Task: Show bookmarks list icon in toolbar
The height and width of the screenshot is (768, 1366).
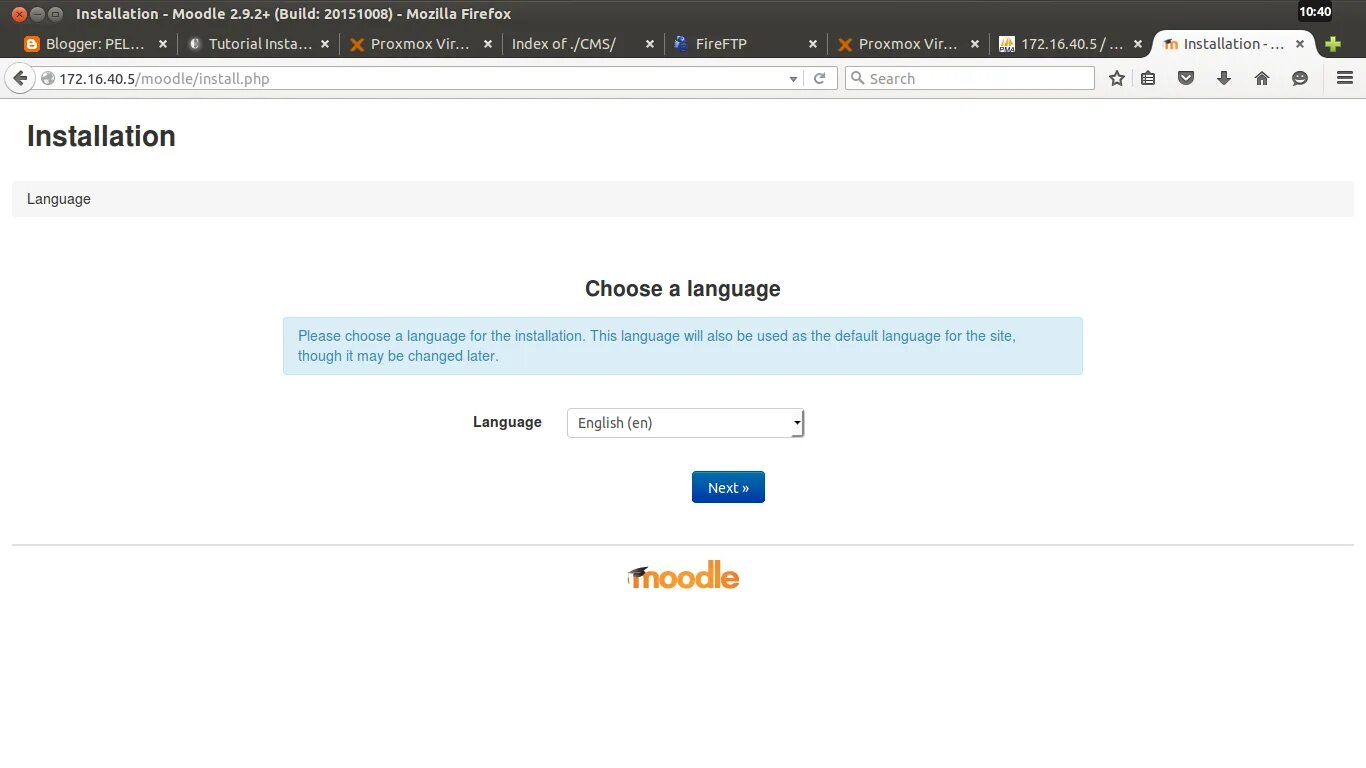Action: (1148, 78)
